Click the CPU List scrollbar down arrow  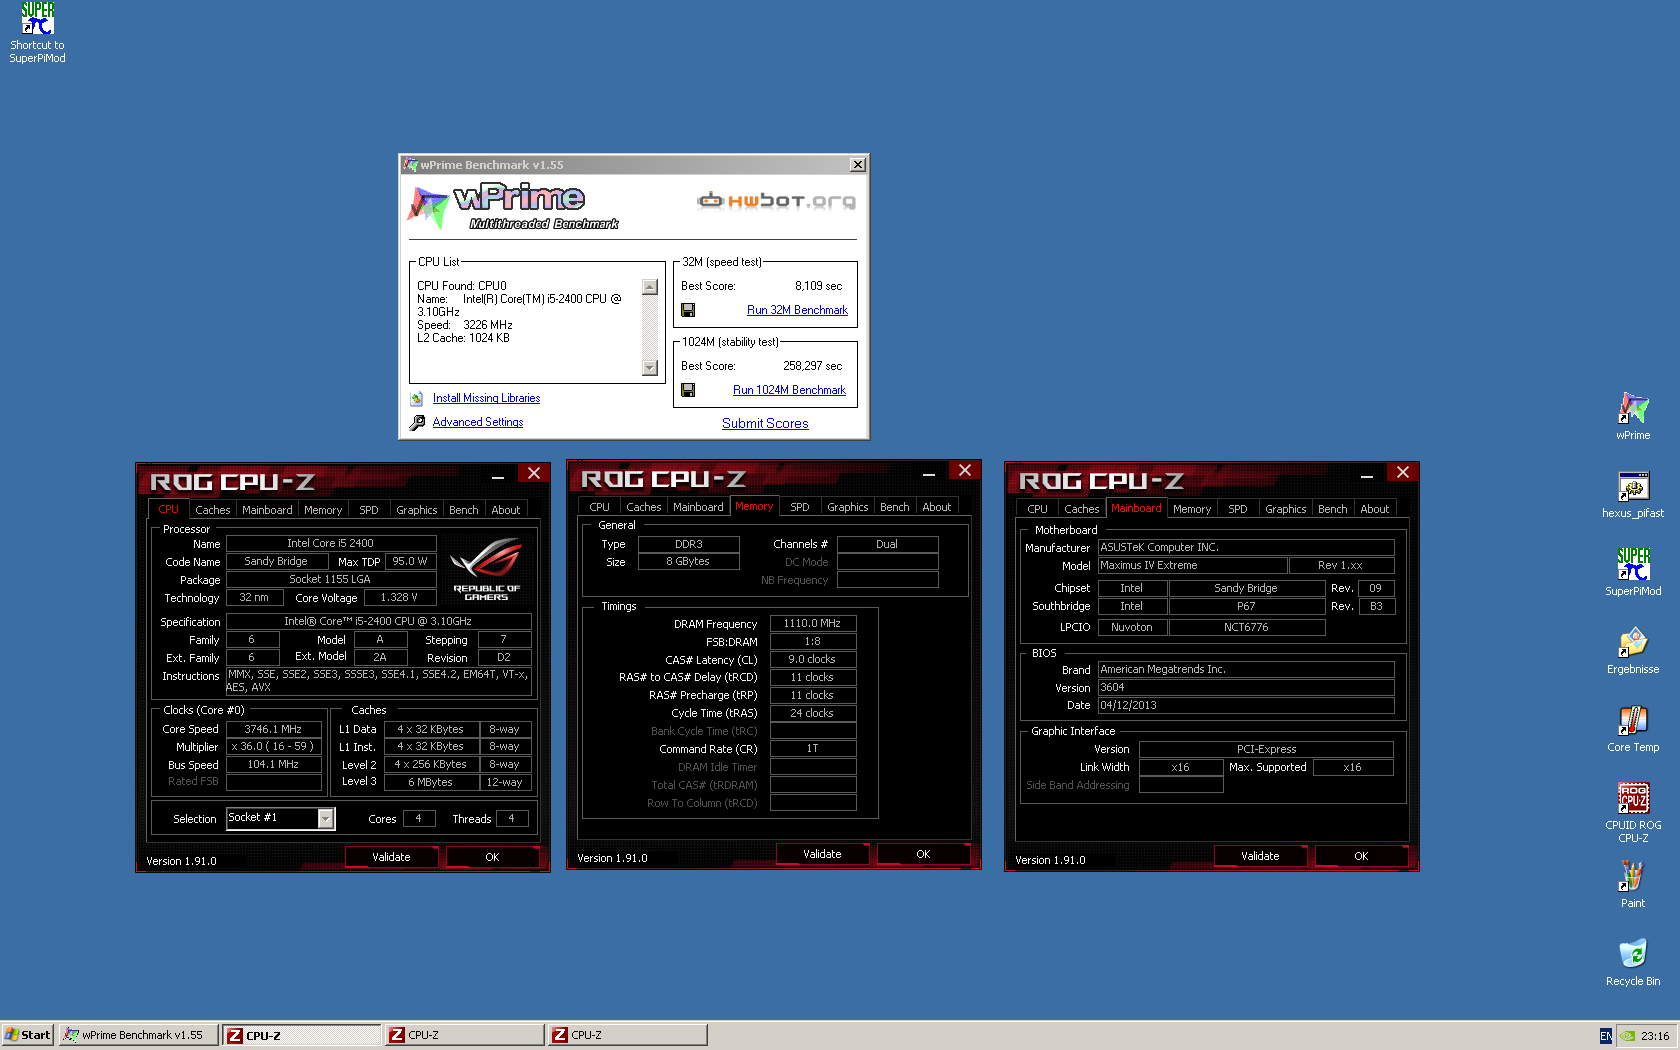[x=650, y=368]
